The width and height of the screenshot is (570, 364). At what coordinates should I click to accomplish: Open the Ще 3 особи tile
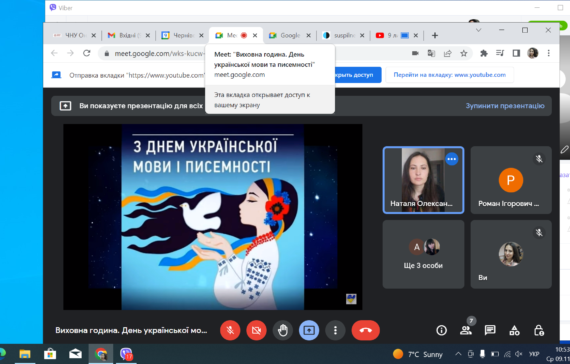tap(423, 254)
